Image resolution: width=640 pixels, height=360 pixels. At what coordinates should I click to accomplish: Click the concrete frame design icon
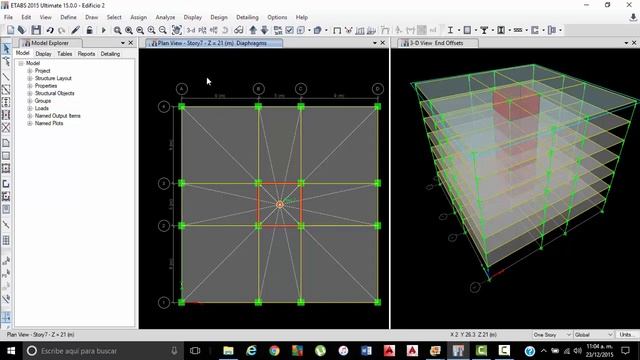(x=467, y=30)
